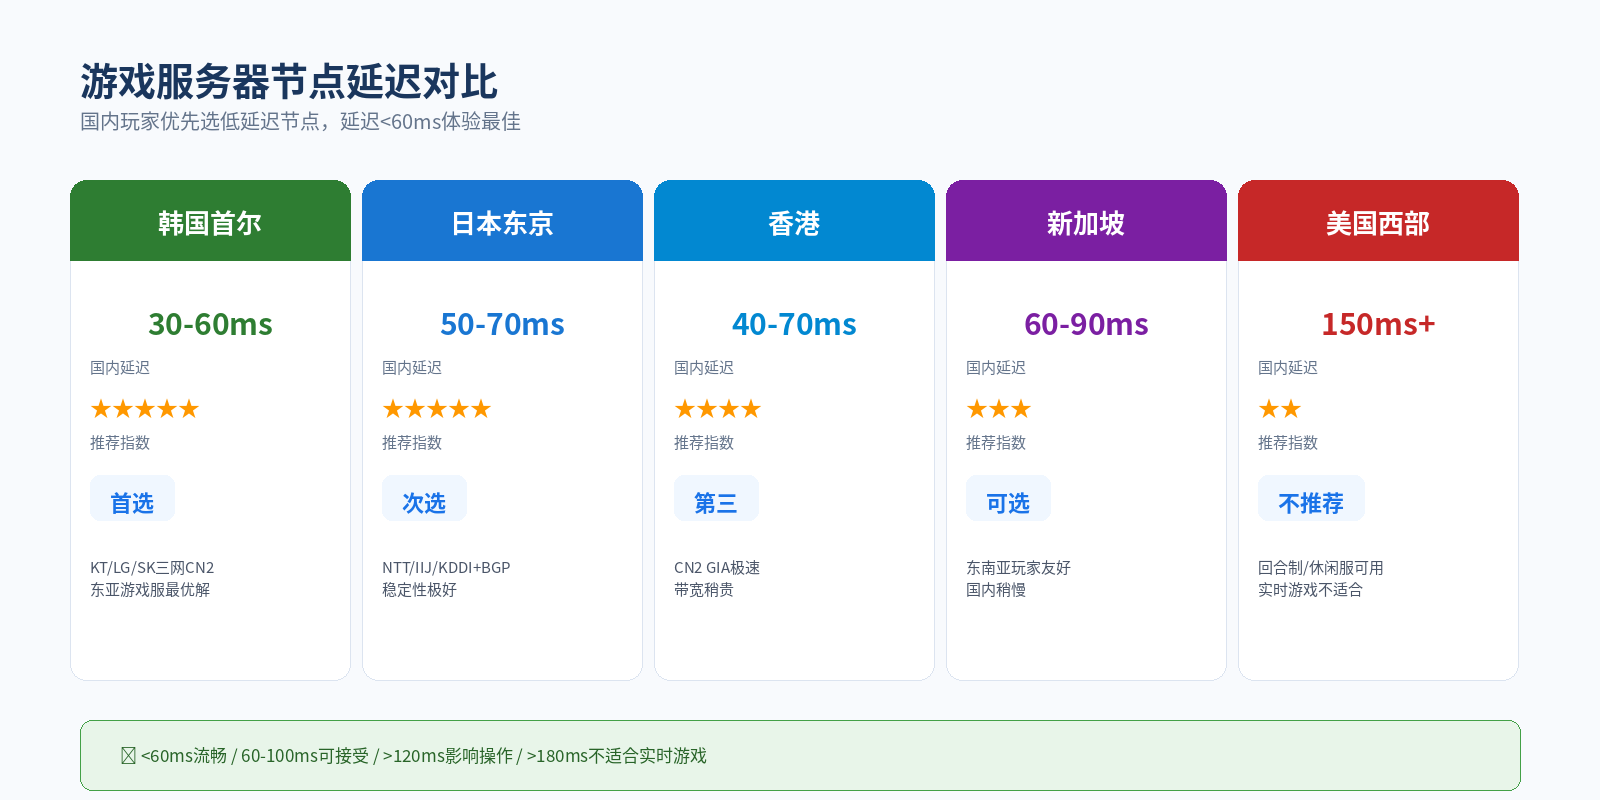
Task: Select the four-star rating in the 香港 card
Action: [718, 409]
